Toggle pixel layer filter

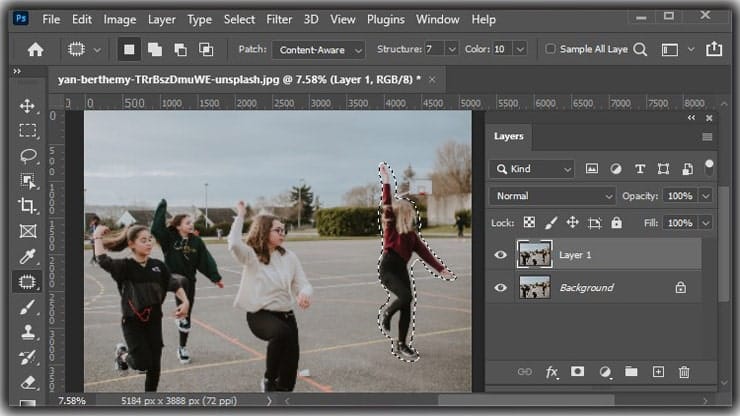tap(592, 169)
